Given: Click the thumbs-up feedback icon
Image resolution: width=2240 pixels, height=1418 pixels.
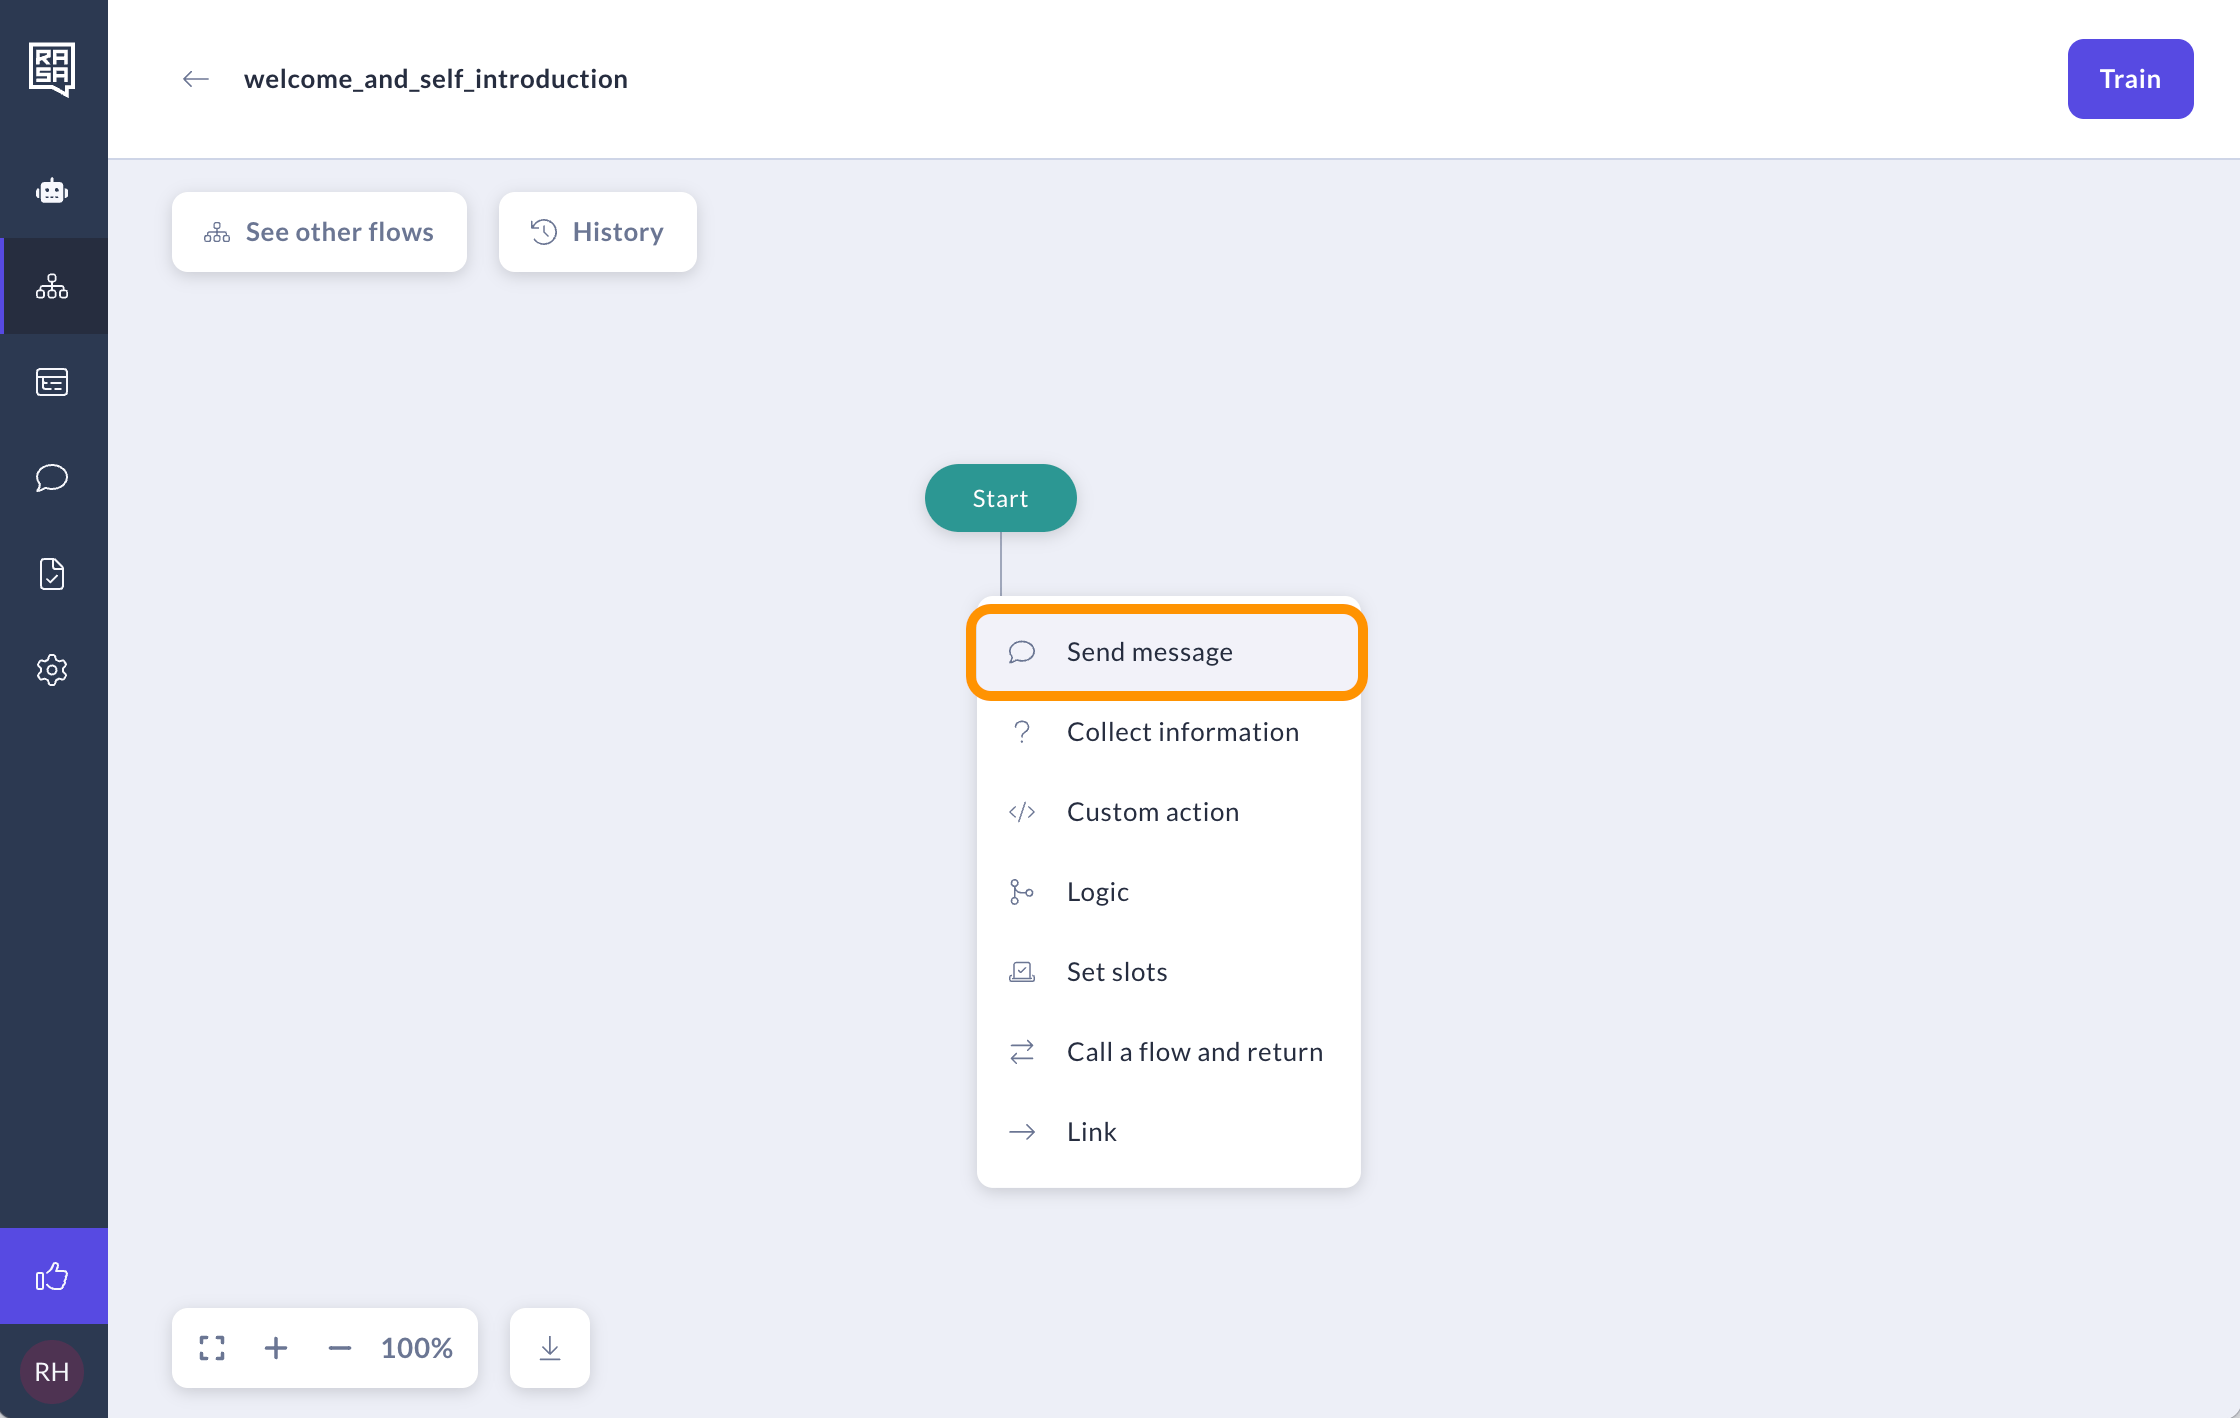Looking at the screenshot, I should coord(52,1276).
